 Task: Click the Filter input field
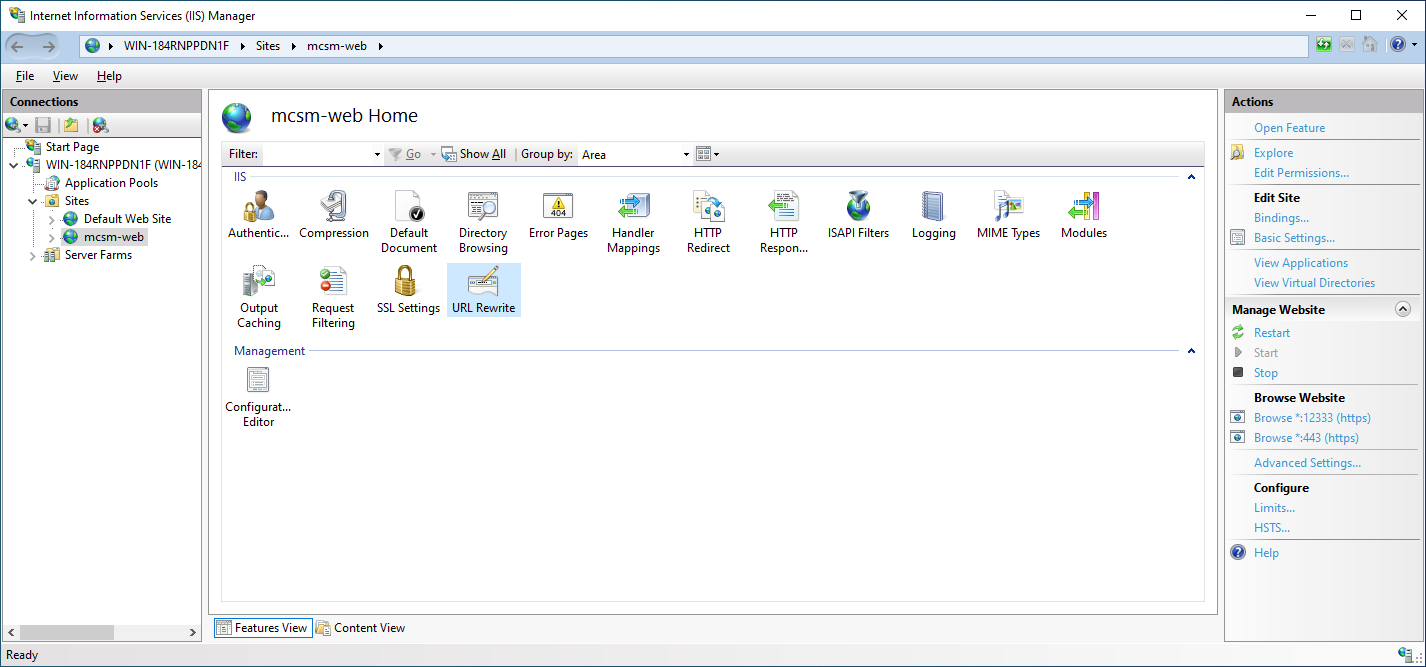point(316,155)
